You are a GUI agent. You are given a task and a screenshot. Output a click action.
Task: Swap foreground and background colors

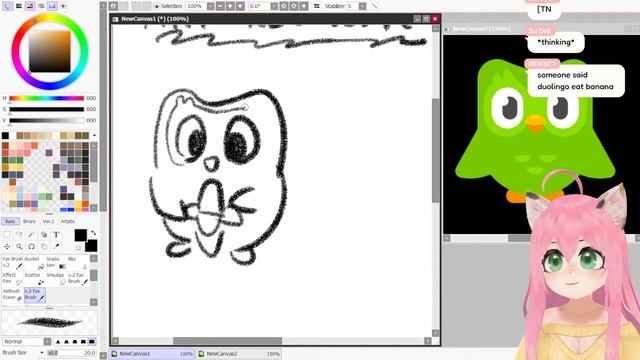(93, 233)
